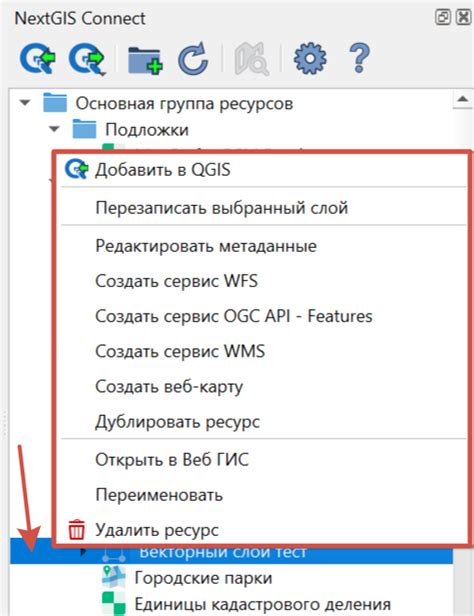Select 'Добавить в QGIS' menu entry

(x=262, y=170)
